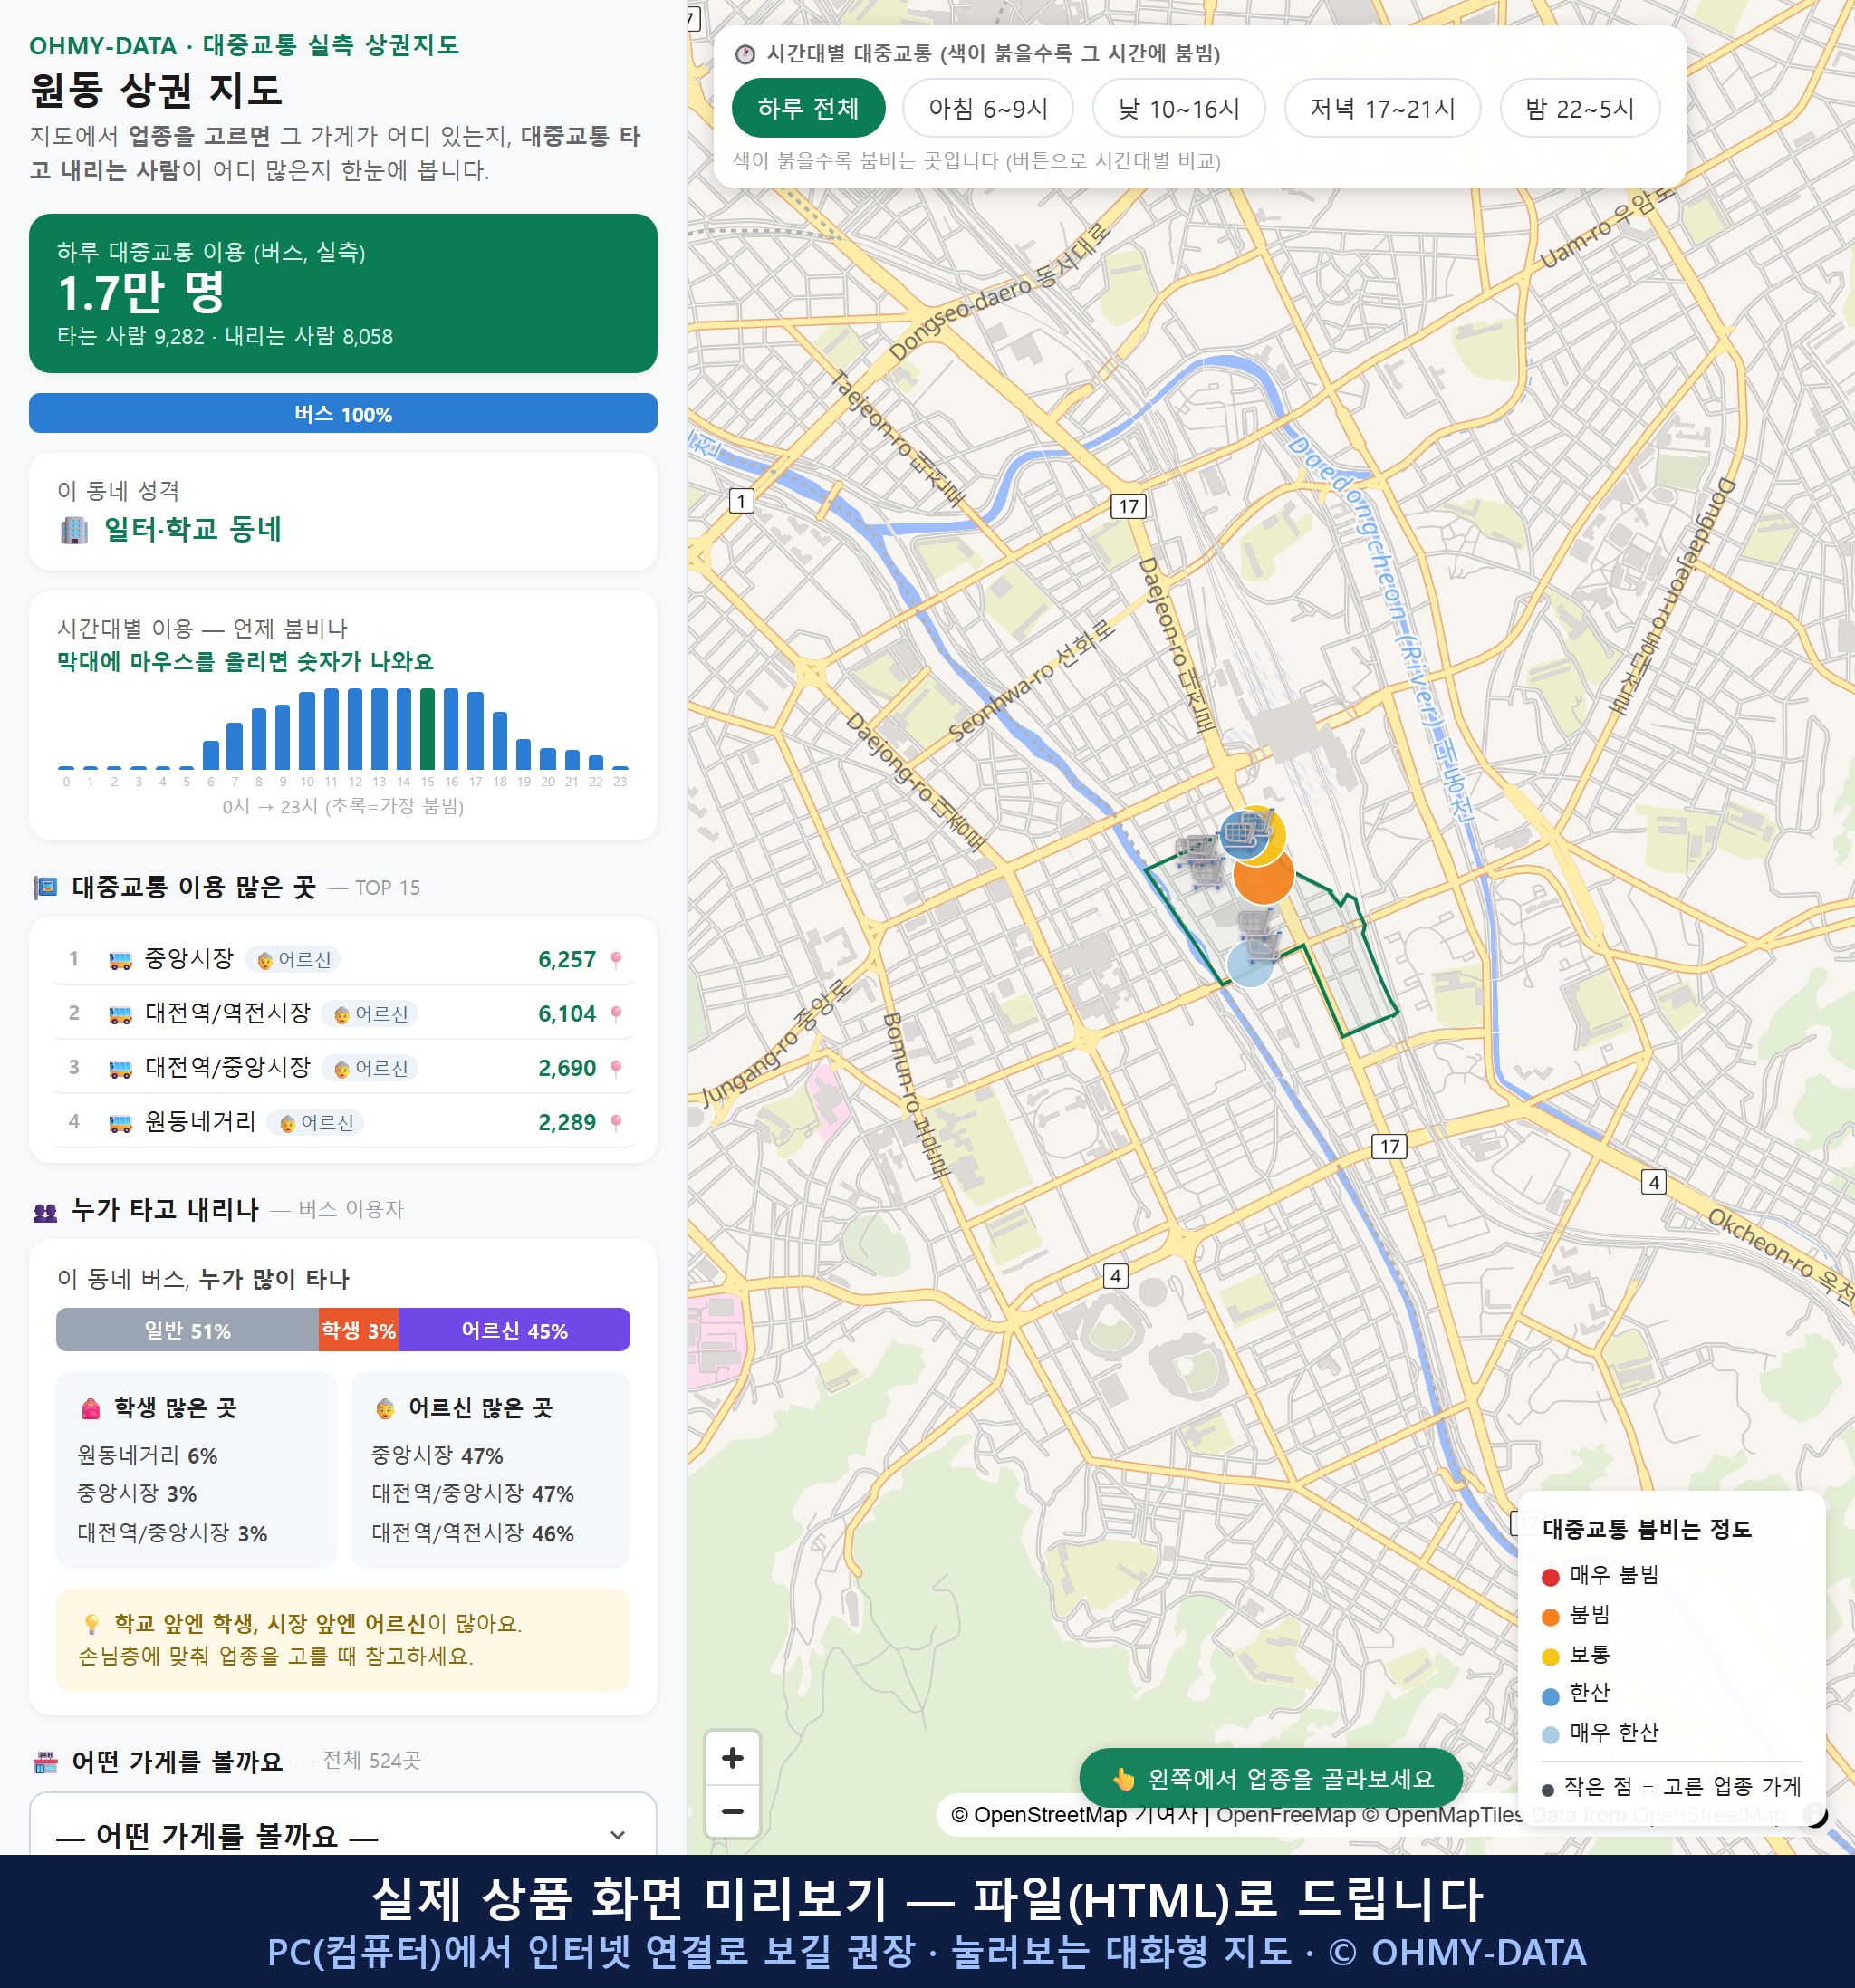Click the 6,257 ridership value
The height and width of the screenshot is (1988, 1855).
click(567, 960)
